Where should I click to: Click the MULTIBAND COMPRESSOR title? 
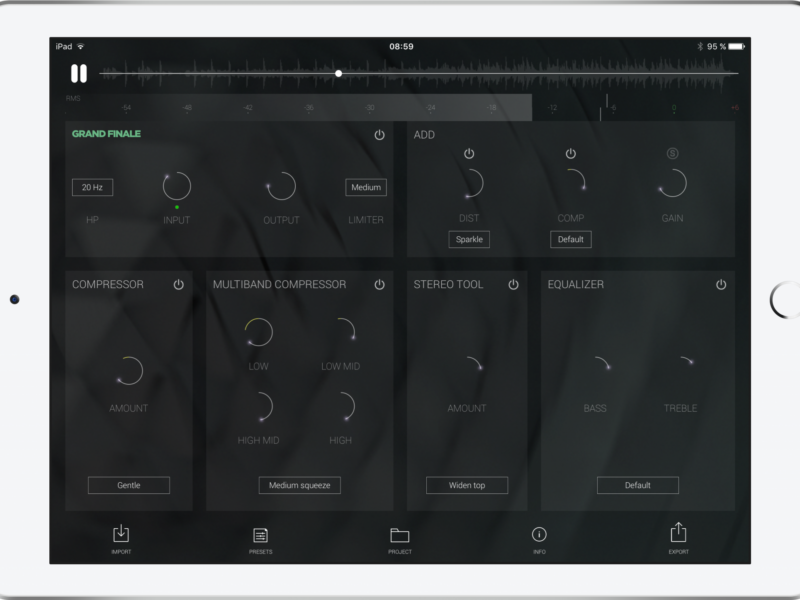(x=279, y=284)
